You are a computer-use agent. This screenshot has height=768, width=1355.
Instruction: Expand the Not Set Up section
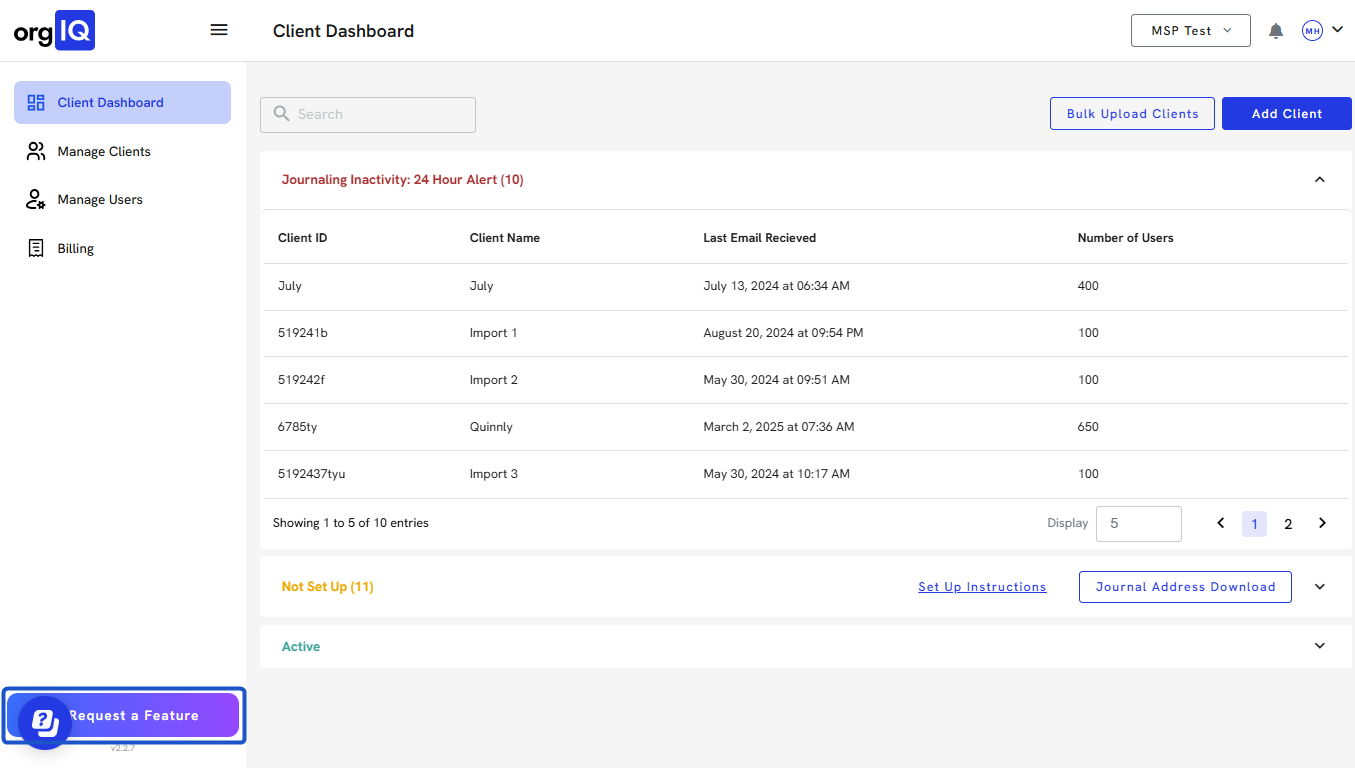click(1319, 587)
